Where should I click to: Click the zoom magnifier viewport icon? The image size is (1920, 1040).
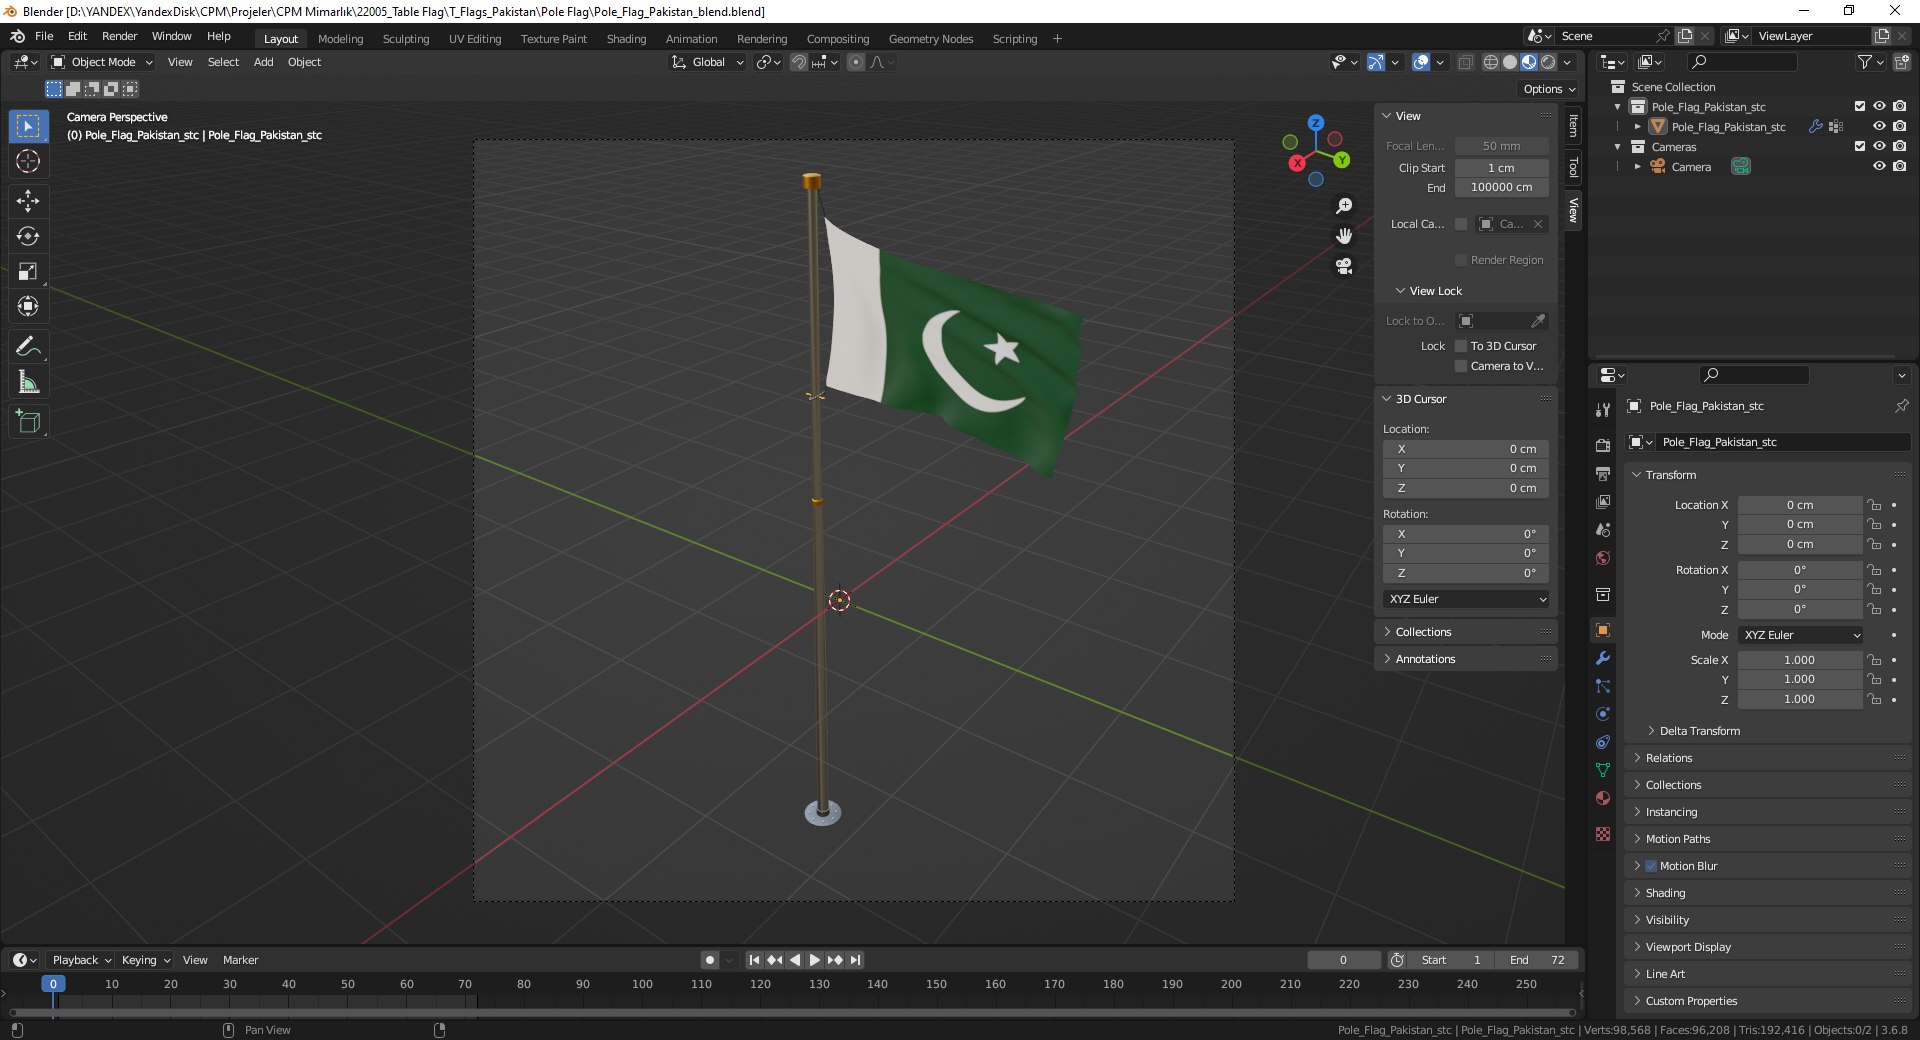pyautogui.click(x=1344, y=206)
